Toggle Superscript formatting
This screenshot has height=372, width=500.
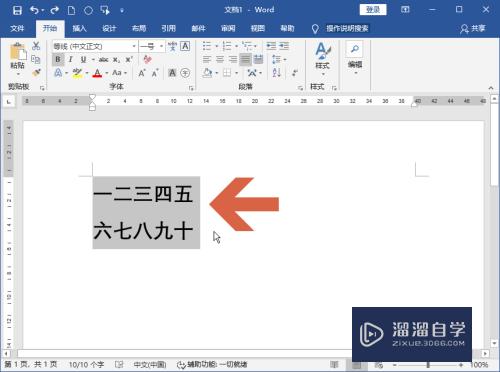tap(129, 59)
